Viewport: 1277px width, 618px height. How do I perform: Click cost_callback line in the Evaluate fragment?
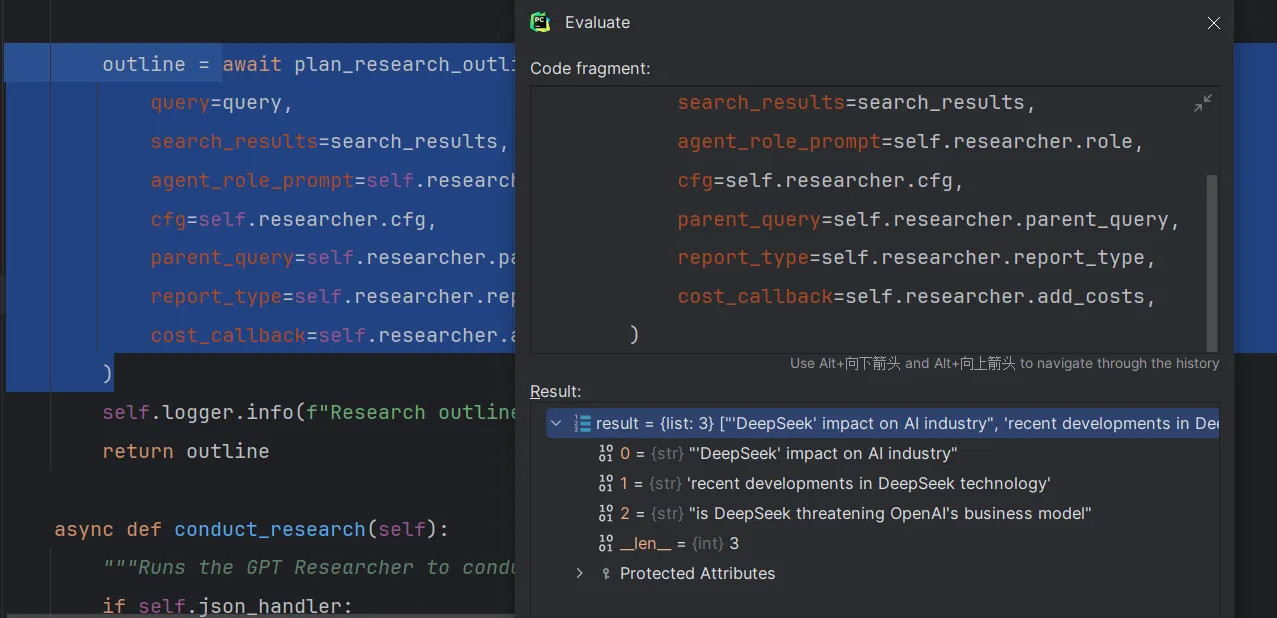point(917,298)
